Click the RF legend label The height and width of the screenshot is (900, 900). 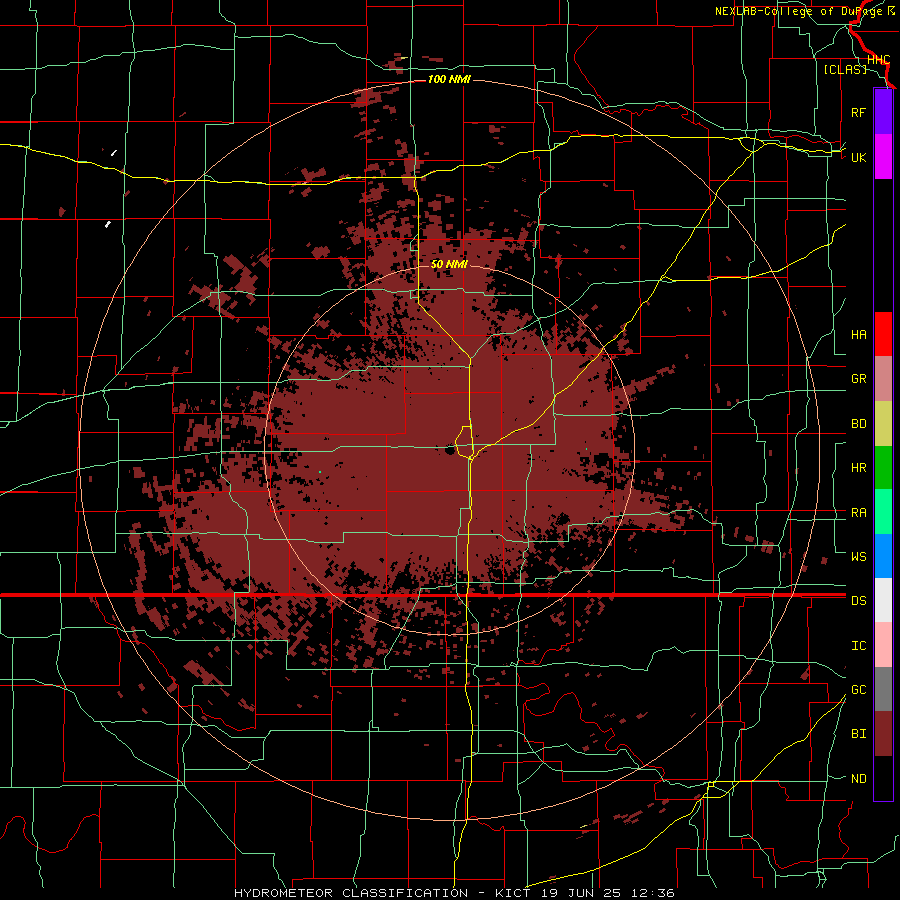pos(858,112)
